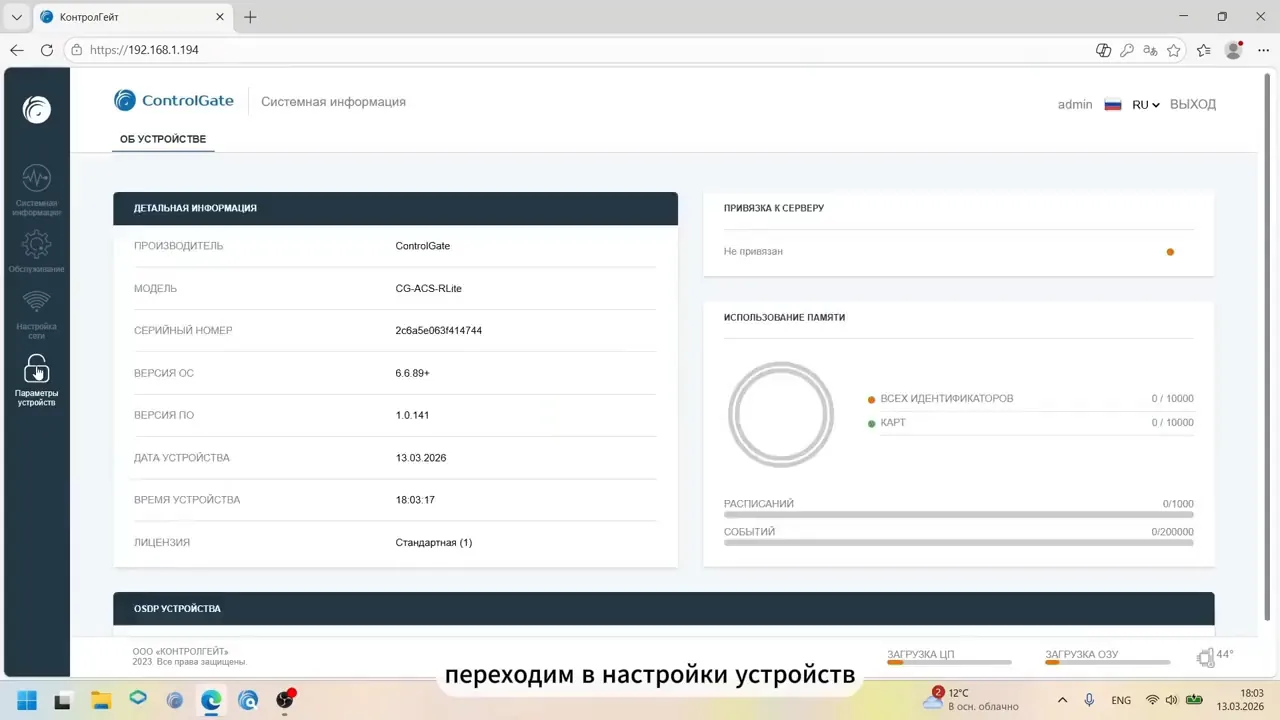Viewport: 1280px width, 720px height.
Task: Click the ВЫХОД logout link
Action: pos(1192,104)
